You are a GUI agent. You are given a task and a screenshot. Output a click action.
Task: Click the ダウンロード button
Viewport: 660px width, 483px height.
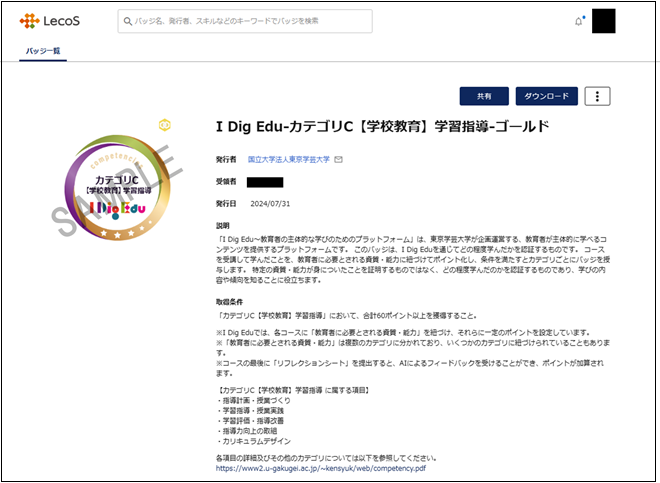[x=546, y=96]
